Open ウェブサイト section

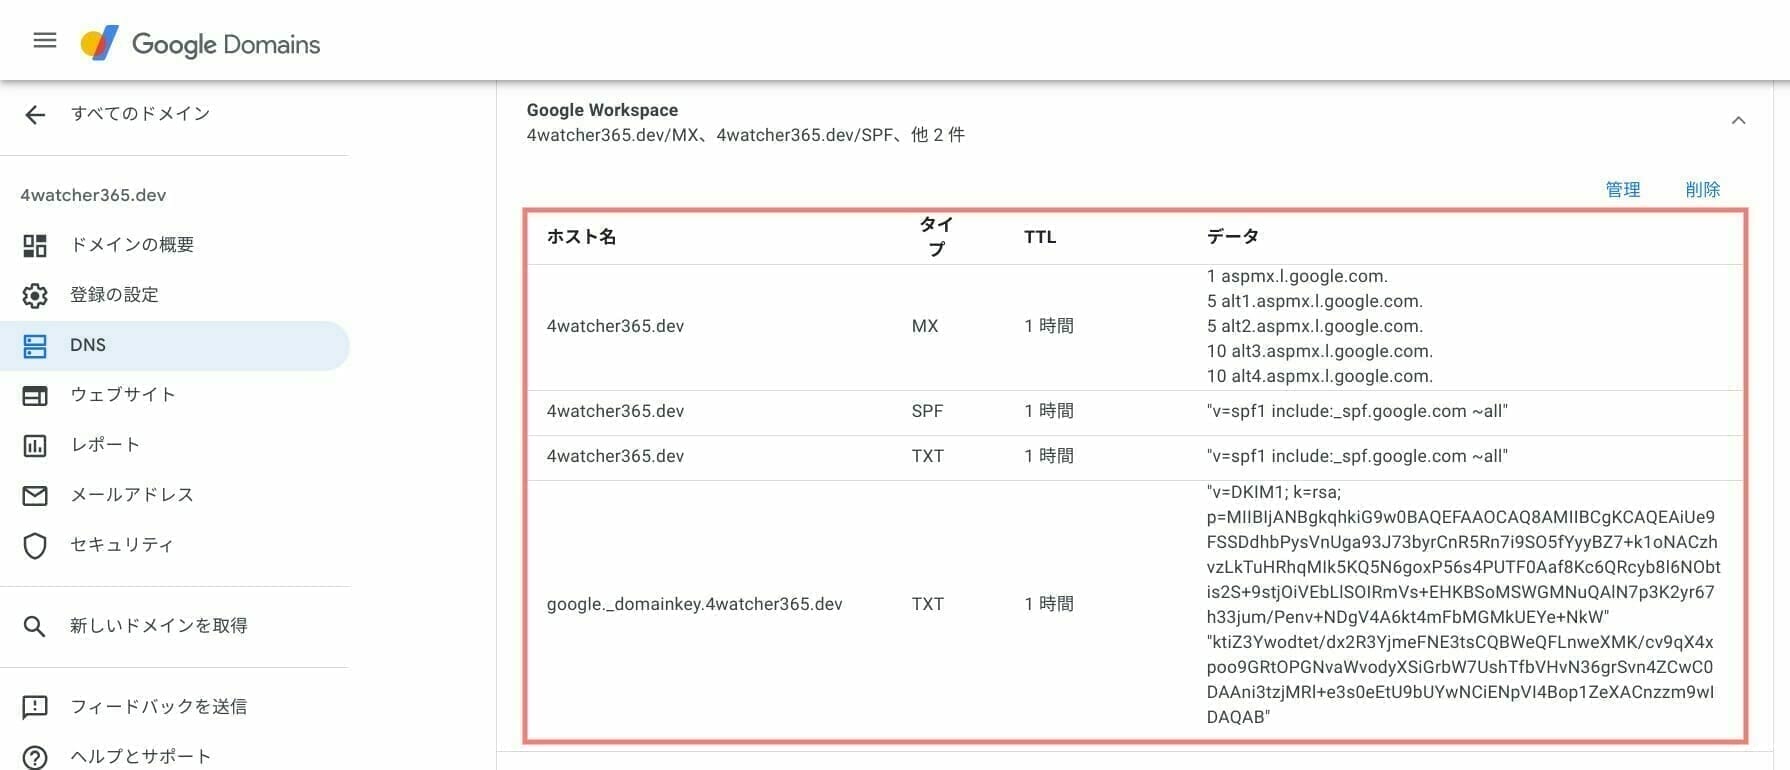pos(123,394)
